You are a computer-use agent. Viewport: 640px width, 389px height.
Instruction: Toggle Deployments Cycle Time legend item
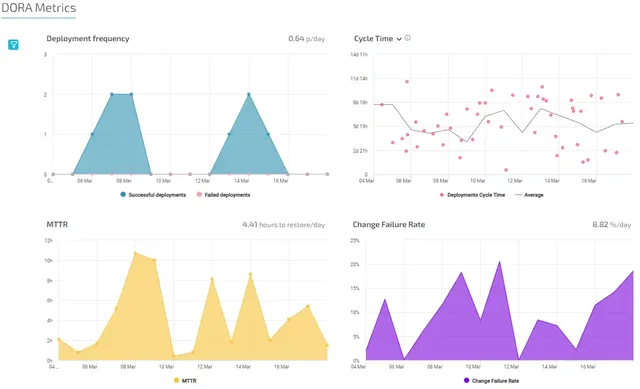[472, 195]
